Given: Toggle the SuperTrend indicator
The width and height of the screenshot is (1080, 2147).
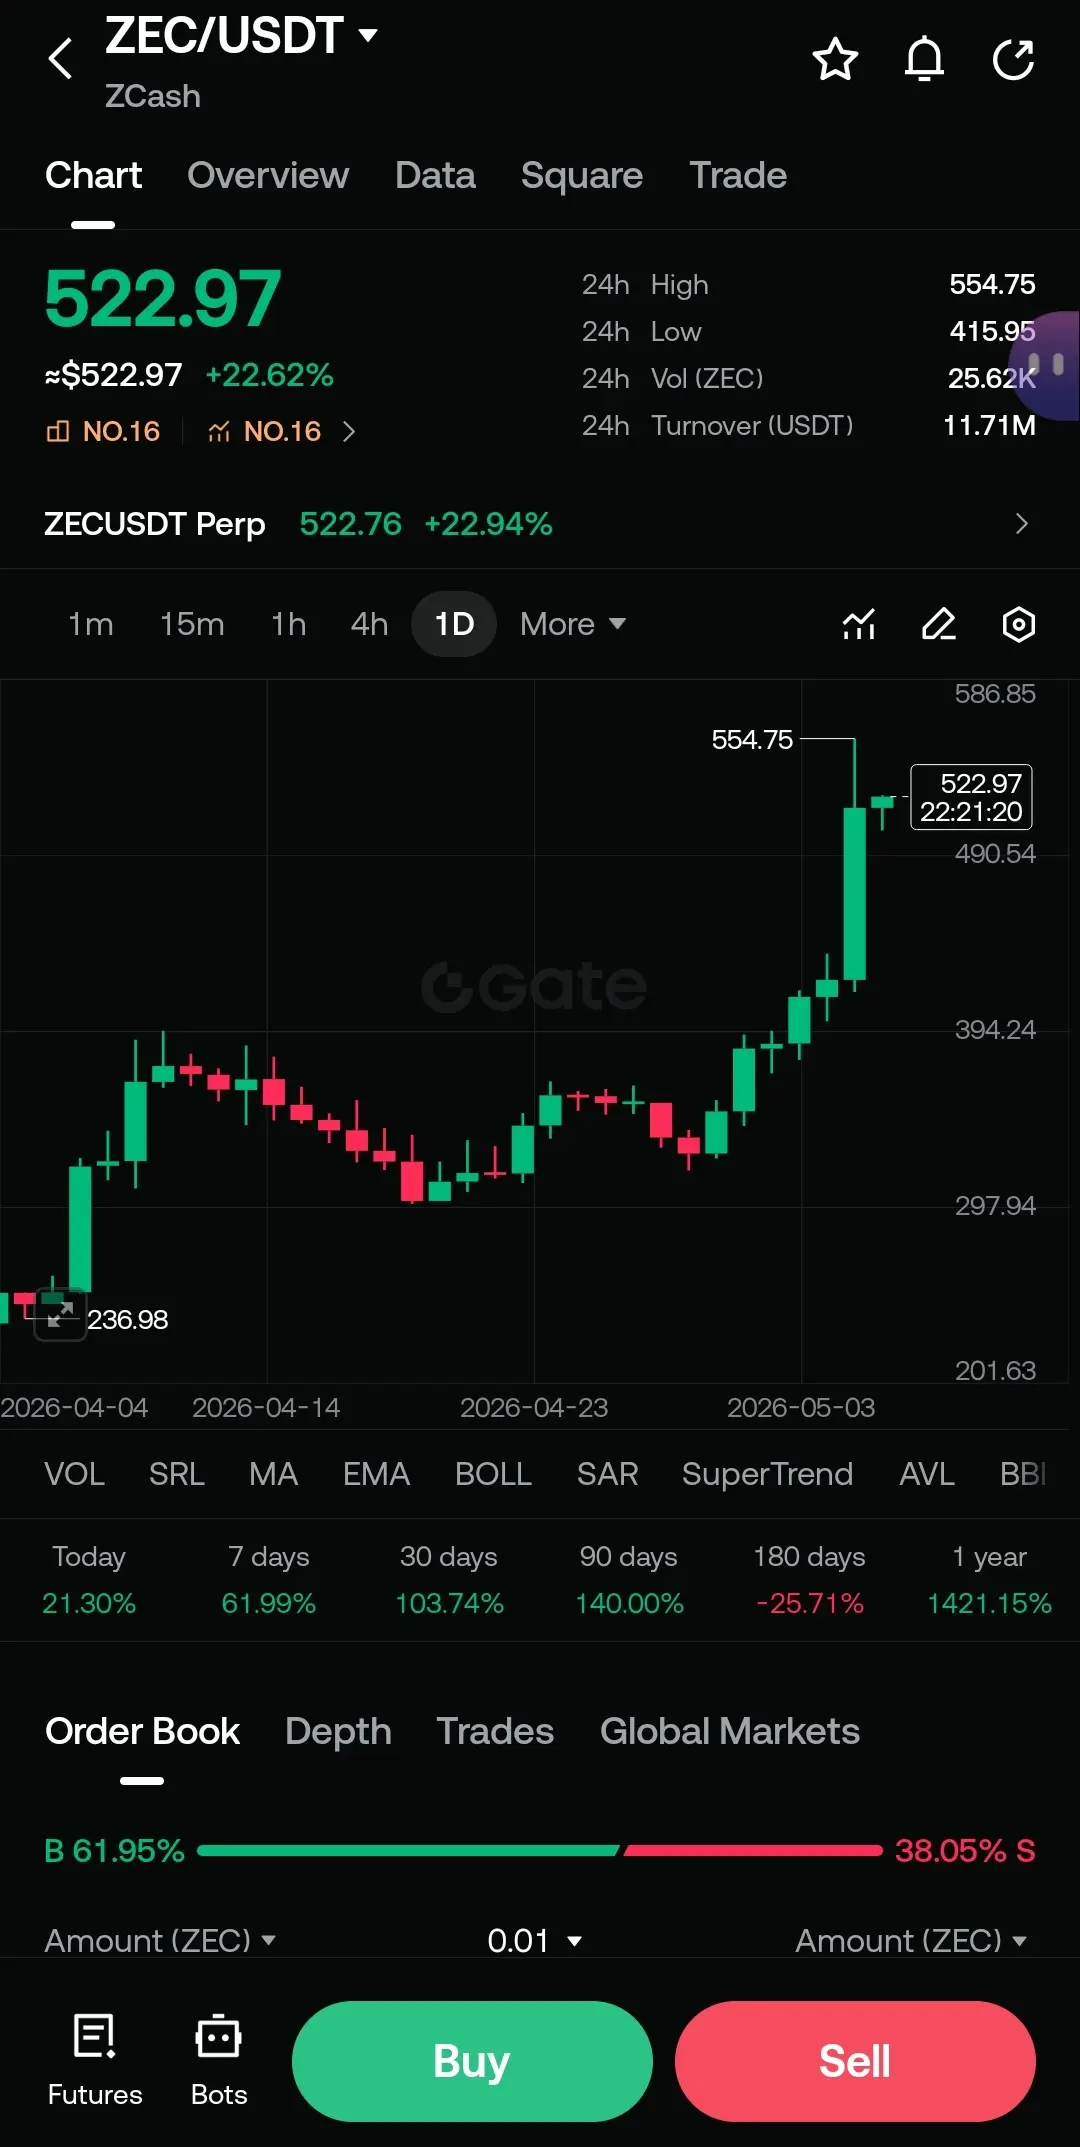Looking at the screenshot, I should (767, 1474).
